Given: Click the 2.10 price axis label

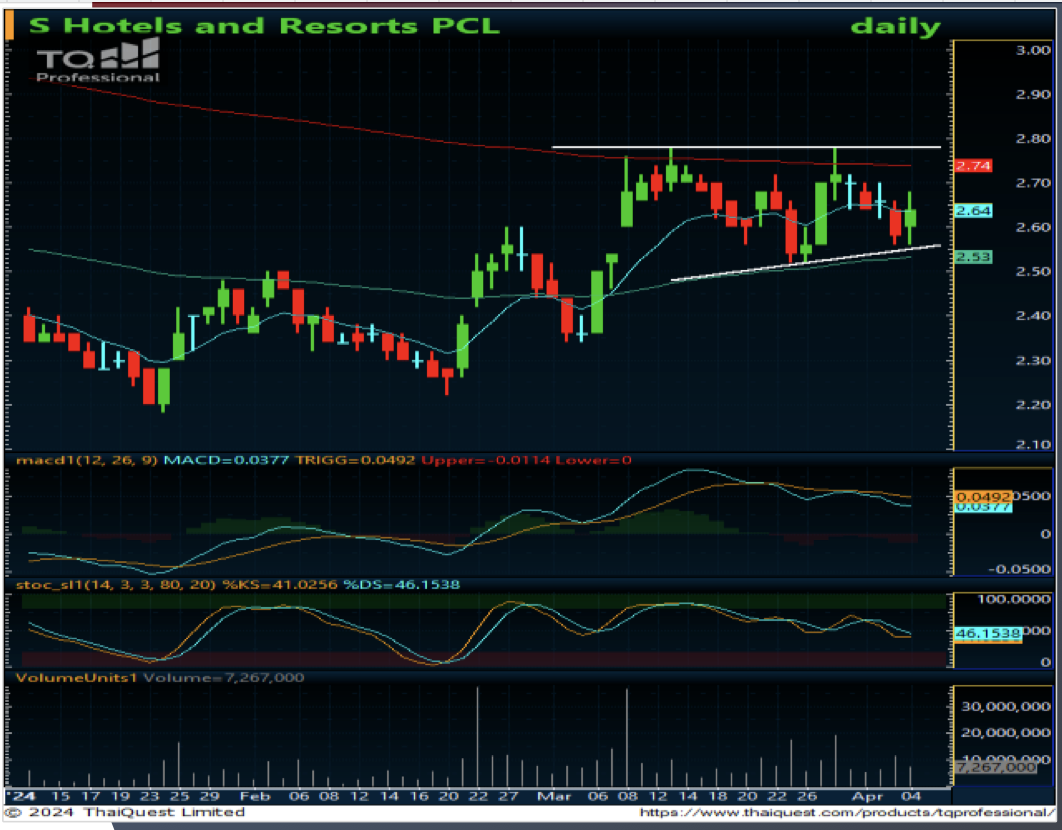Looking at the screenshot, I should [1033, 444].
